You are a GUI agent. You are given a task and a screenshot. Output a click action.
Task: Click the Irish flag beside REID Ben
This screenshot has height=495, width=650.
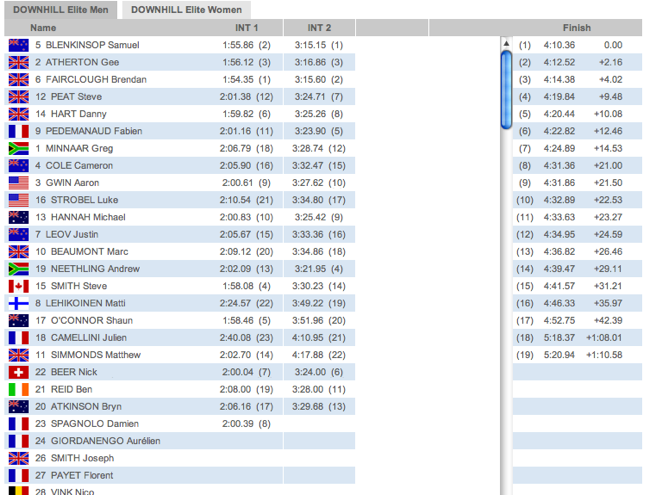[x=18, y=389]
